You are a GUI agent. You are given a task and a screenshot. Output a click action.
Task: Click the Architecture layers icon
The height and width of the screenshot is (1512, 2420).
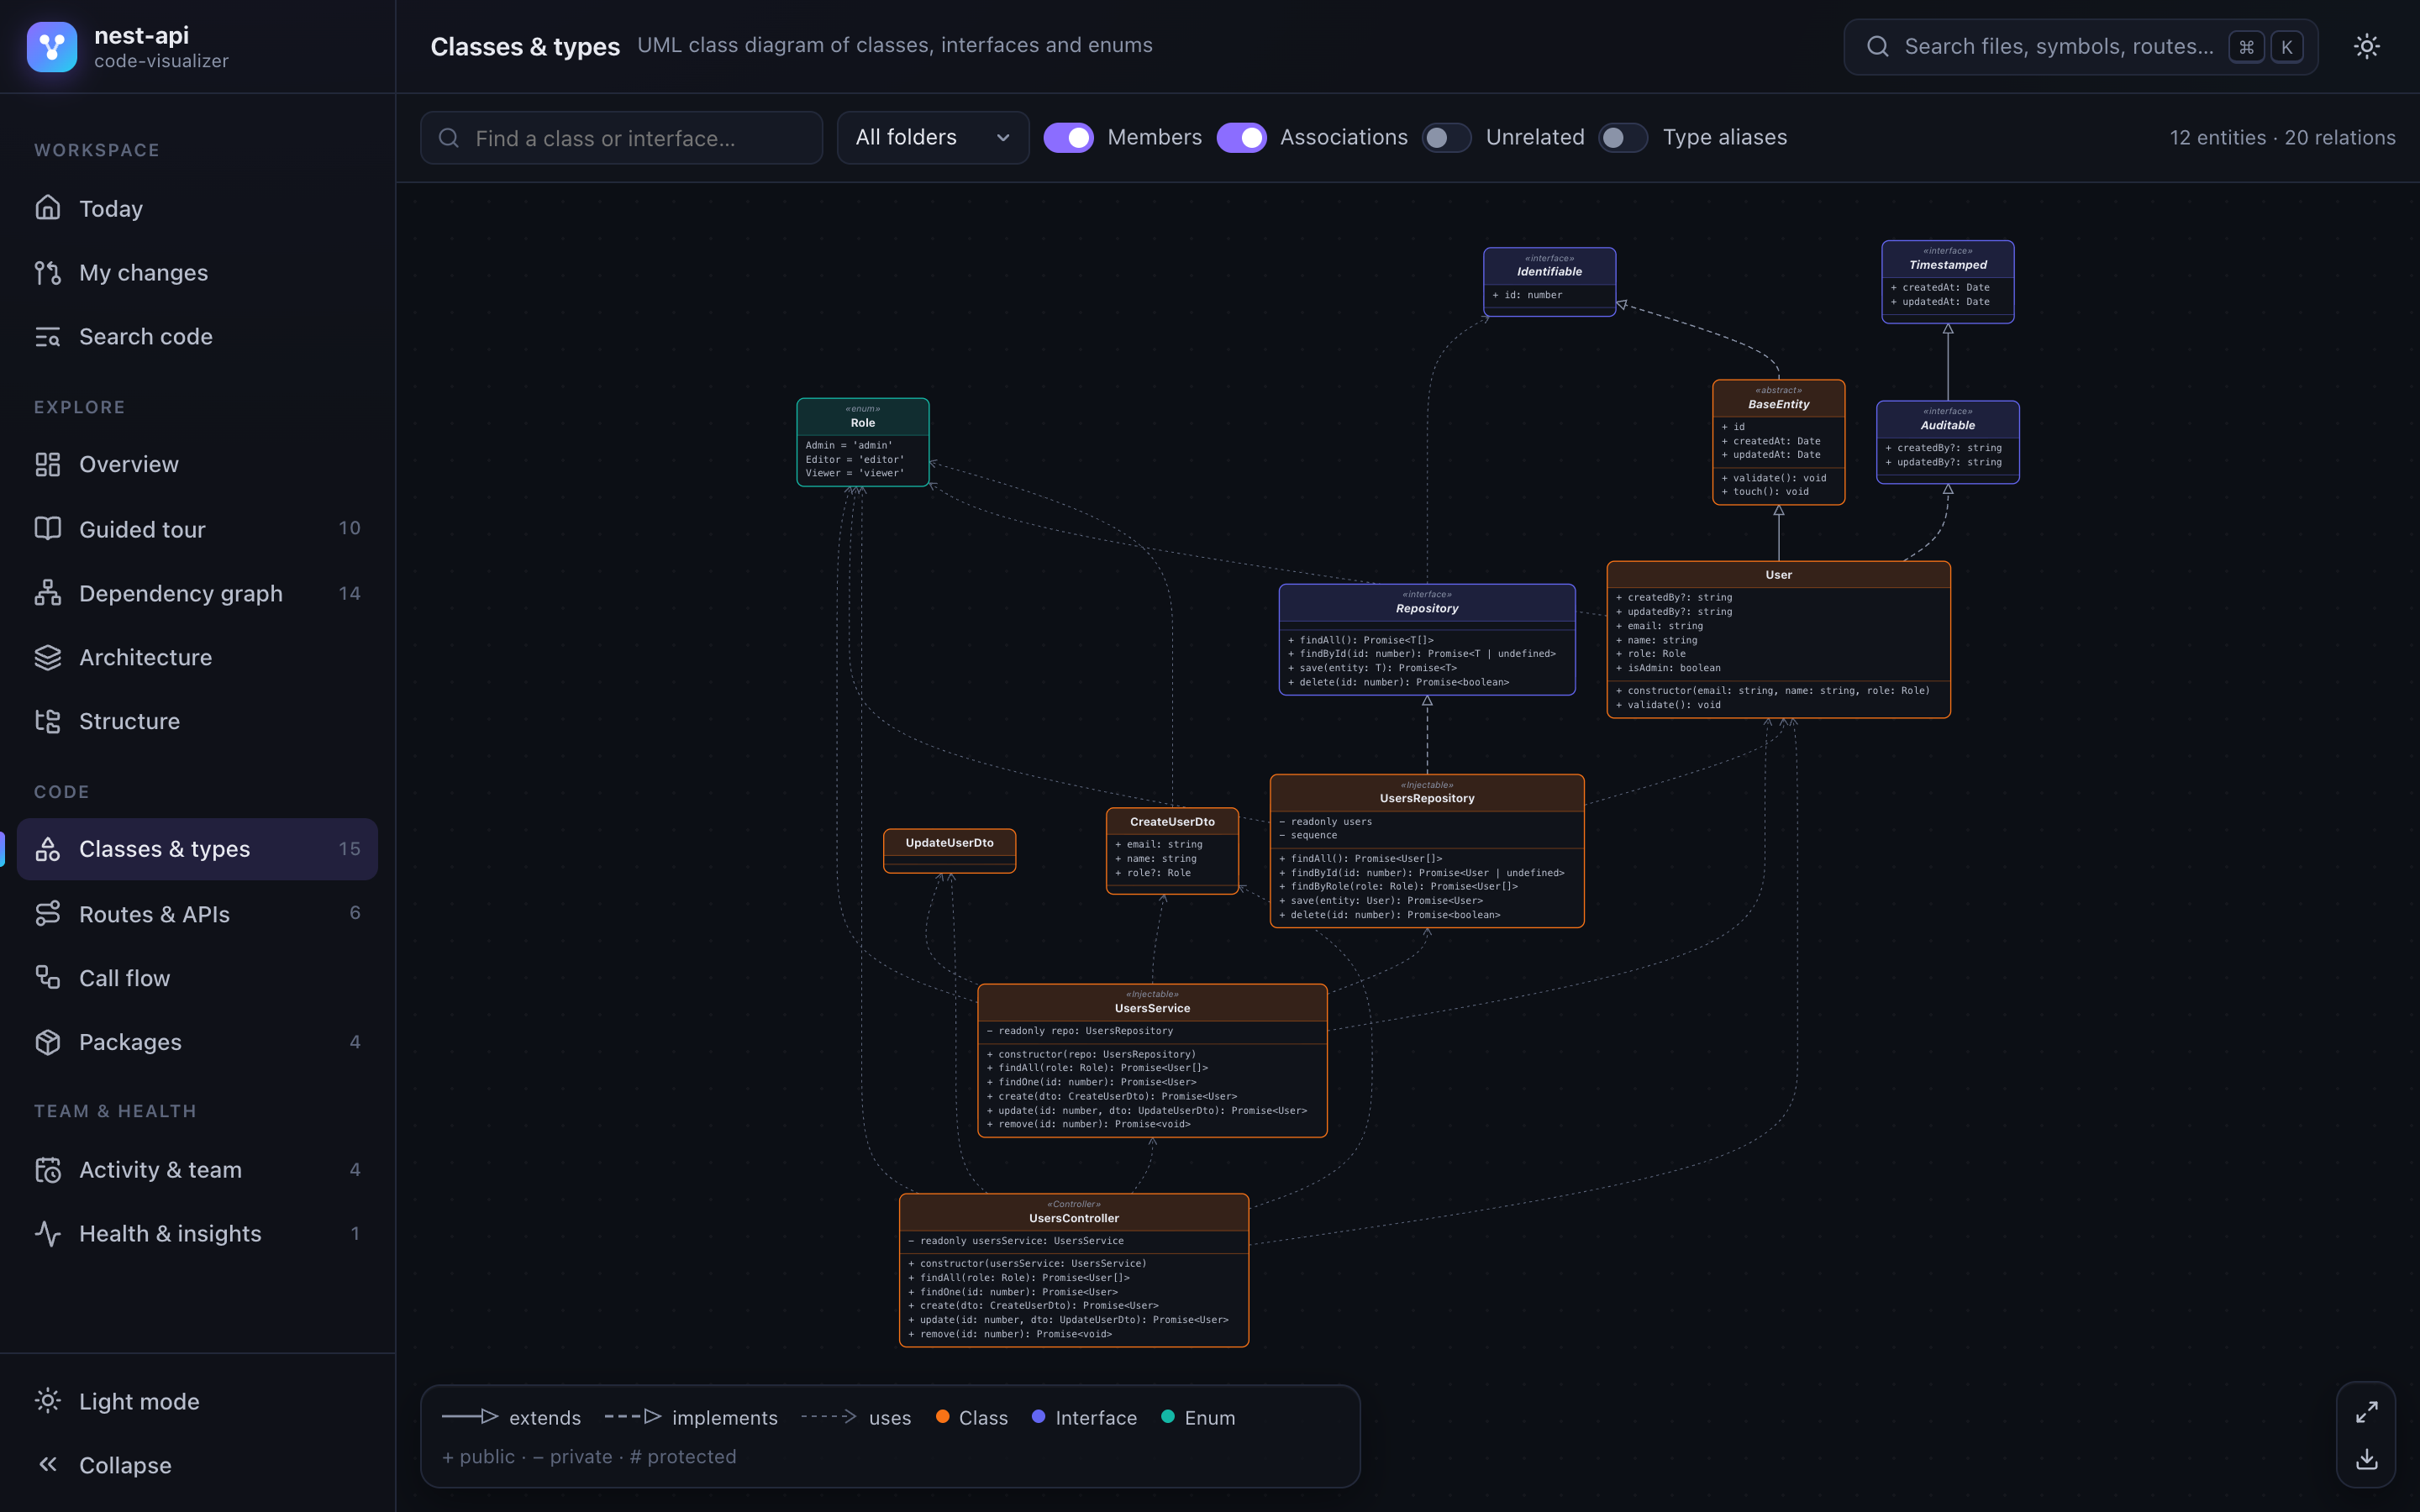point(48,657)
